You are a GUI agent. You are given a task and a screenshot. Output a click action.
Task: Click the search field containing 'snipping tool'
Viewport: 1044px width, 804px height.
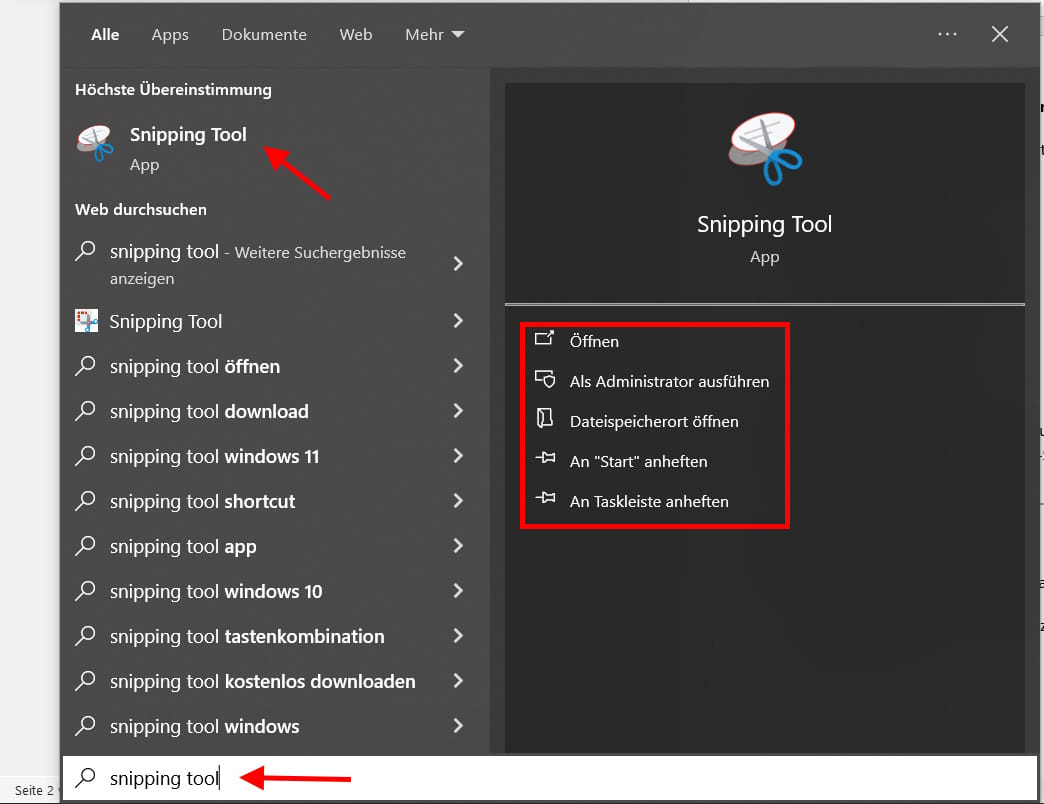point(549,777)
